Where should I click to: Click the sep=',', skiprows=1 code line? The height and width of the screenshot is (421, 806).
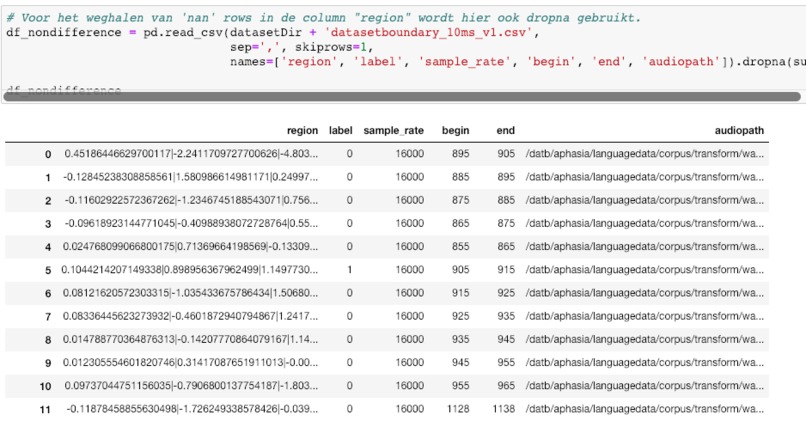(301, 47)
